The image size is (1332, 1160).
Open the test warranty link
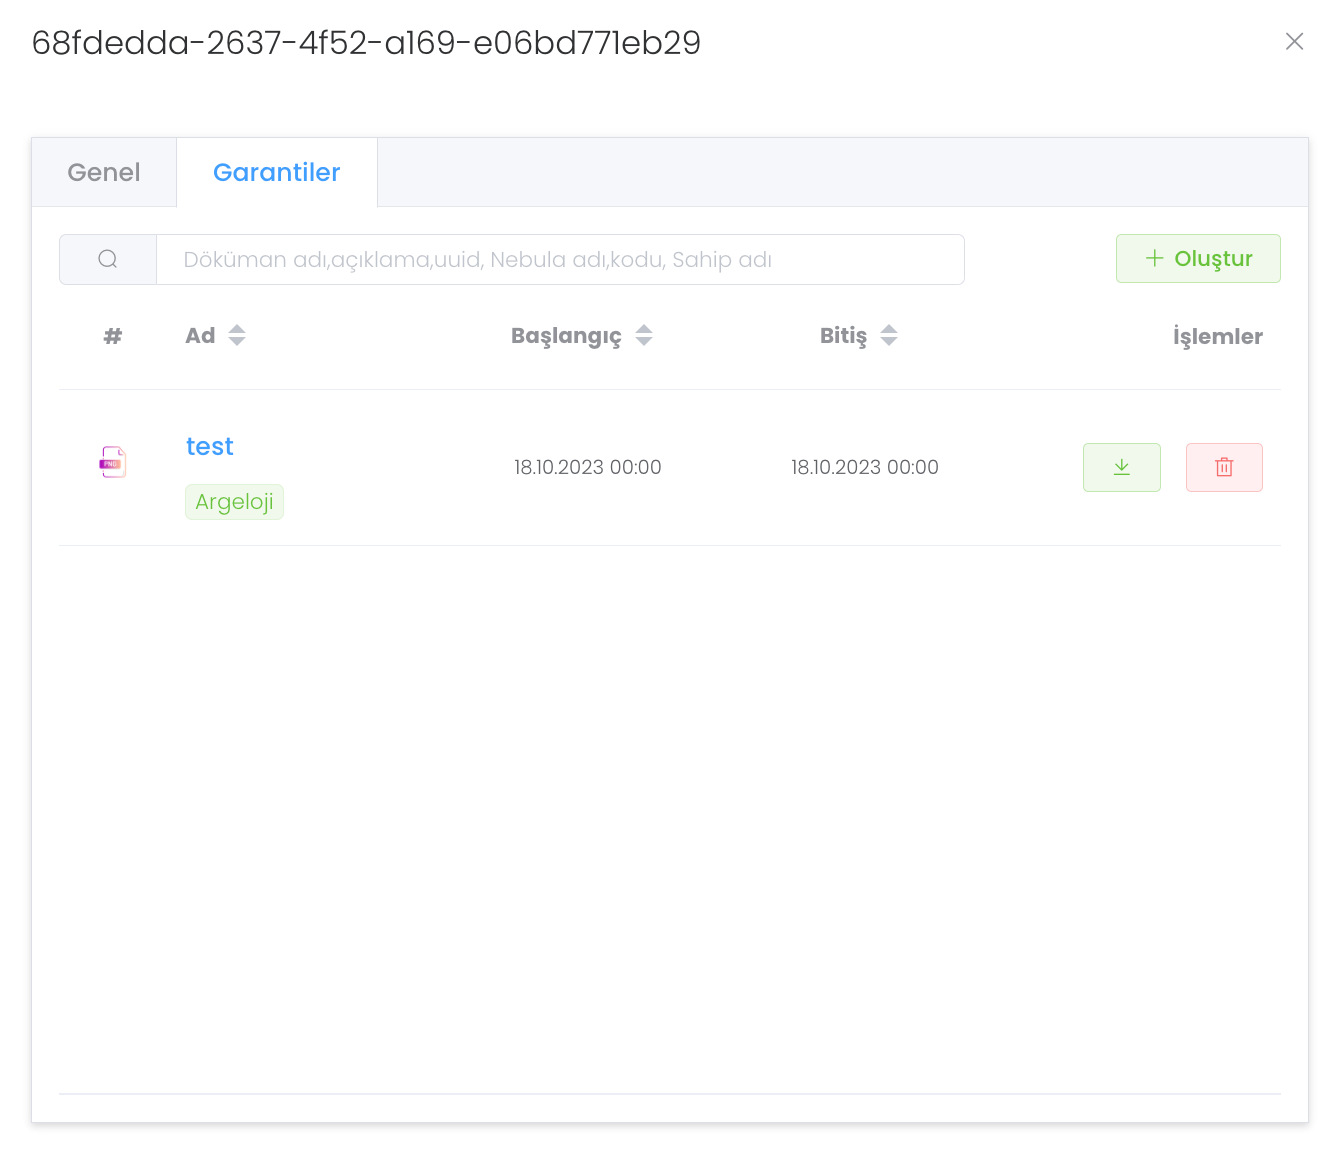210,447
